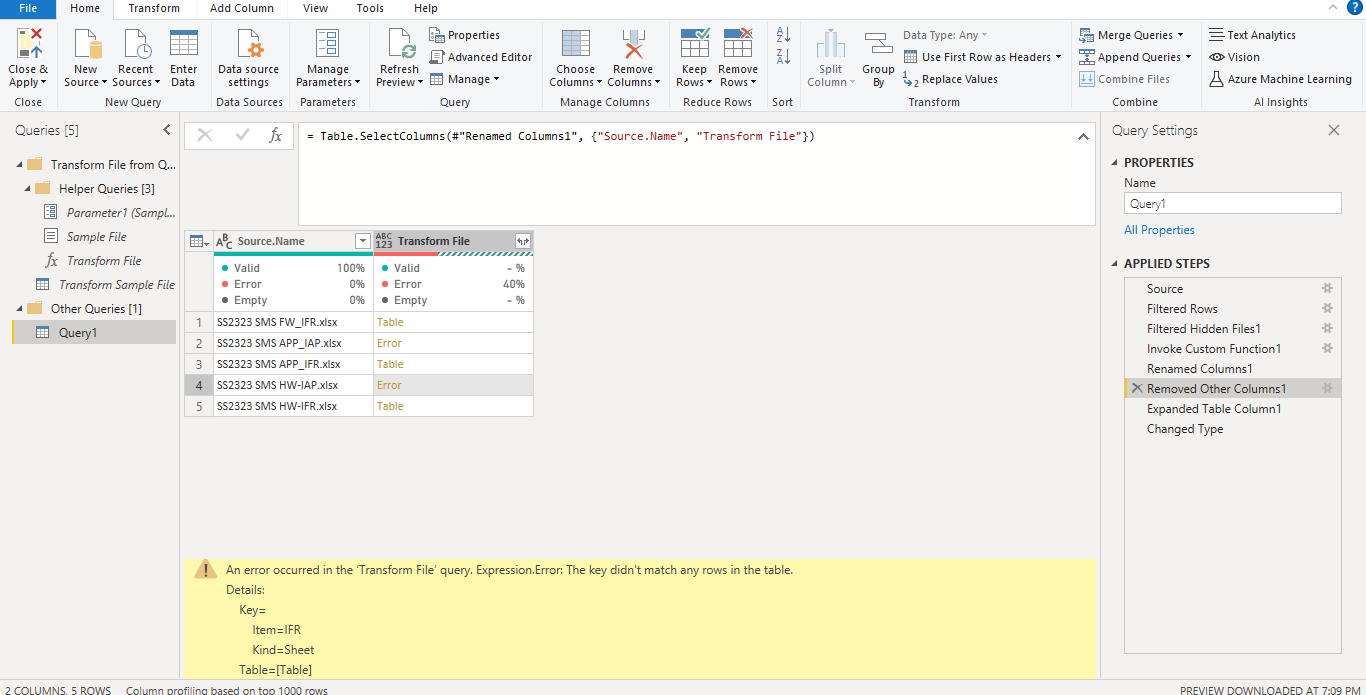The image size is (1366, 695).
Task: Collapse Helper Queries folder
Action: click(25, 188)
